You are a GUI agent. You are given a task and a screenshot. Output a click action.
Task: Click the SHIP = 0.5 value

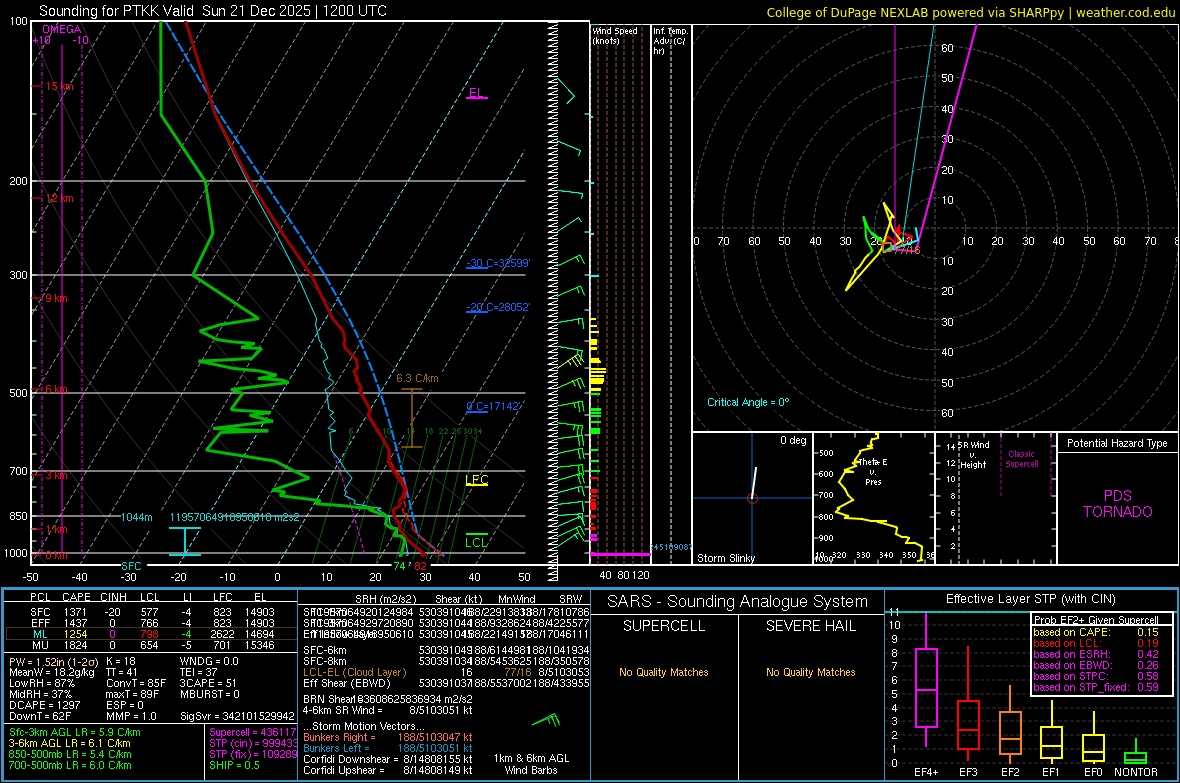234,765
